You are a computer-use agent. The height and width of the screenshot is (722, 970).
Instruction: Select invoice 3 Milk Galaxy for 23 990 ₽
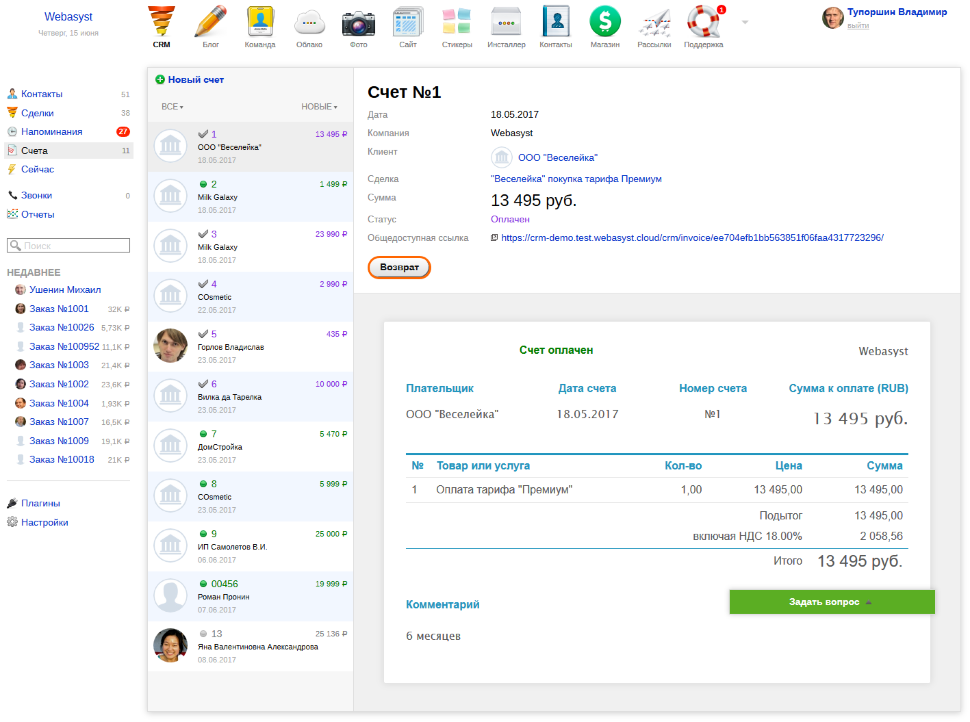pyautogui.click(x=251, y=247)
